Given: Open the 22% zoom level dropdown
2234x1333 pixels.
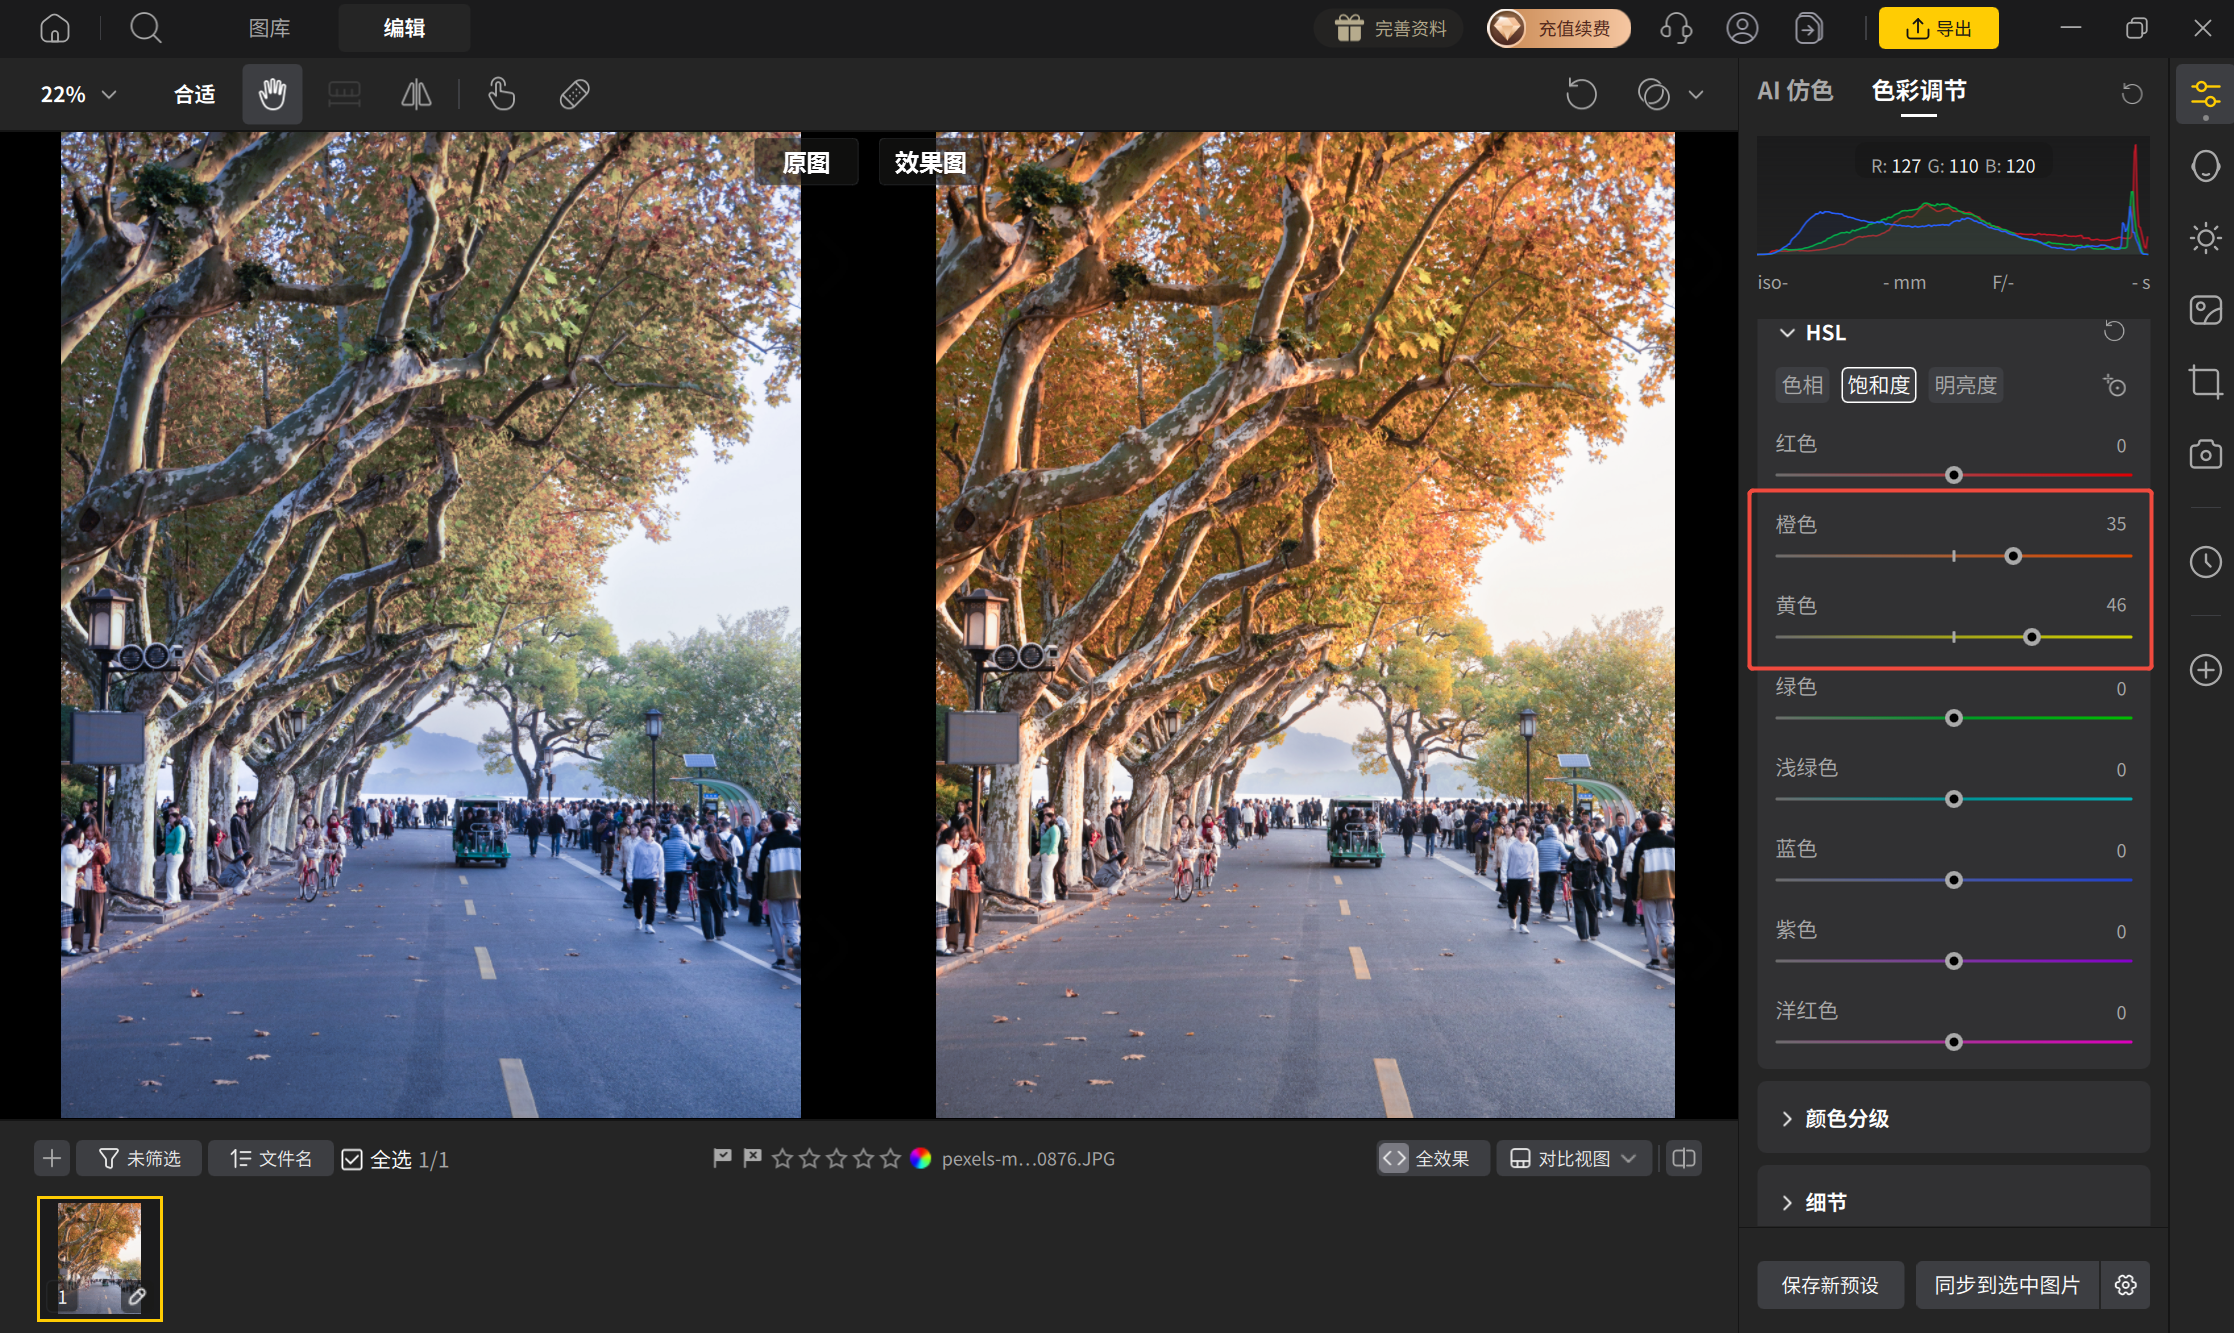Looking at the screenshot, I should (78, 94).
